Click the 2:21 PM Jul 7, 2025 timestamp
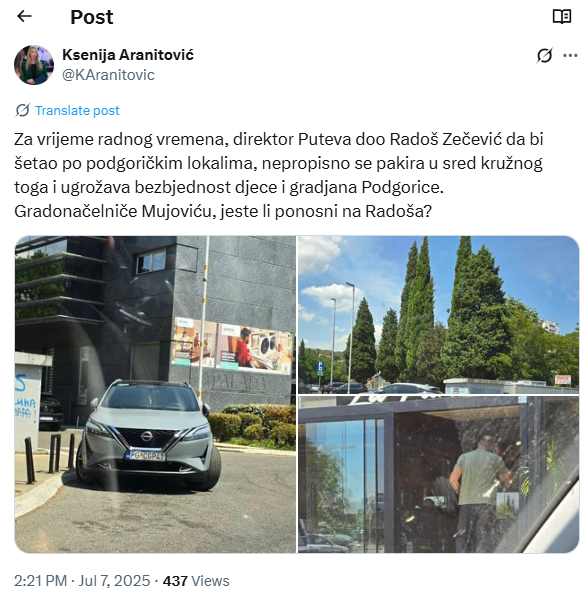Screen dimensions: 586x593 tap(82, 581)
